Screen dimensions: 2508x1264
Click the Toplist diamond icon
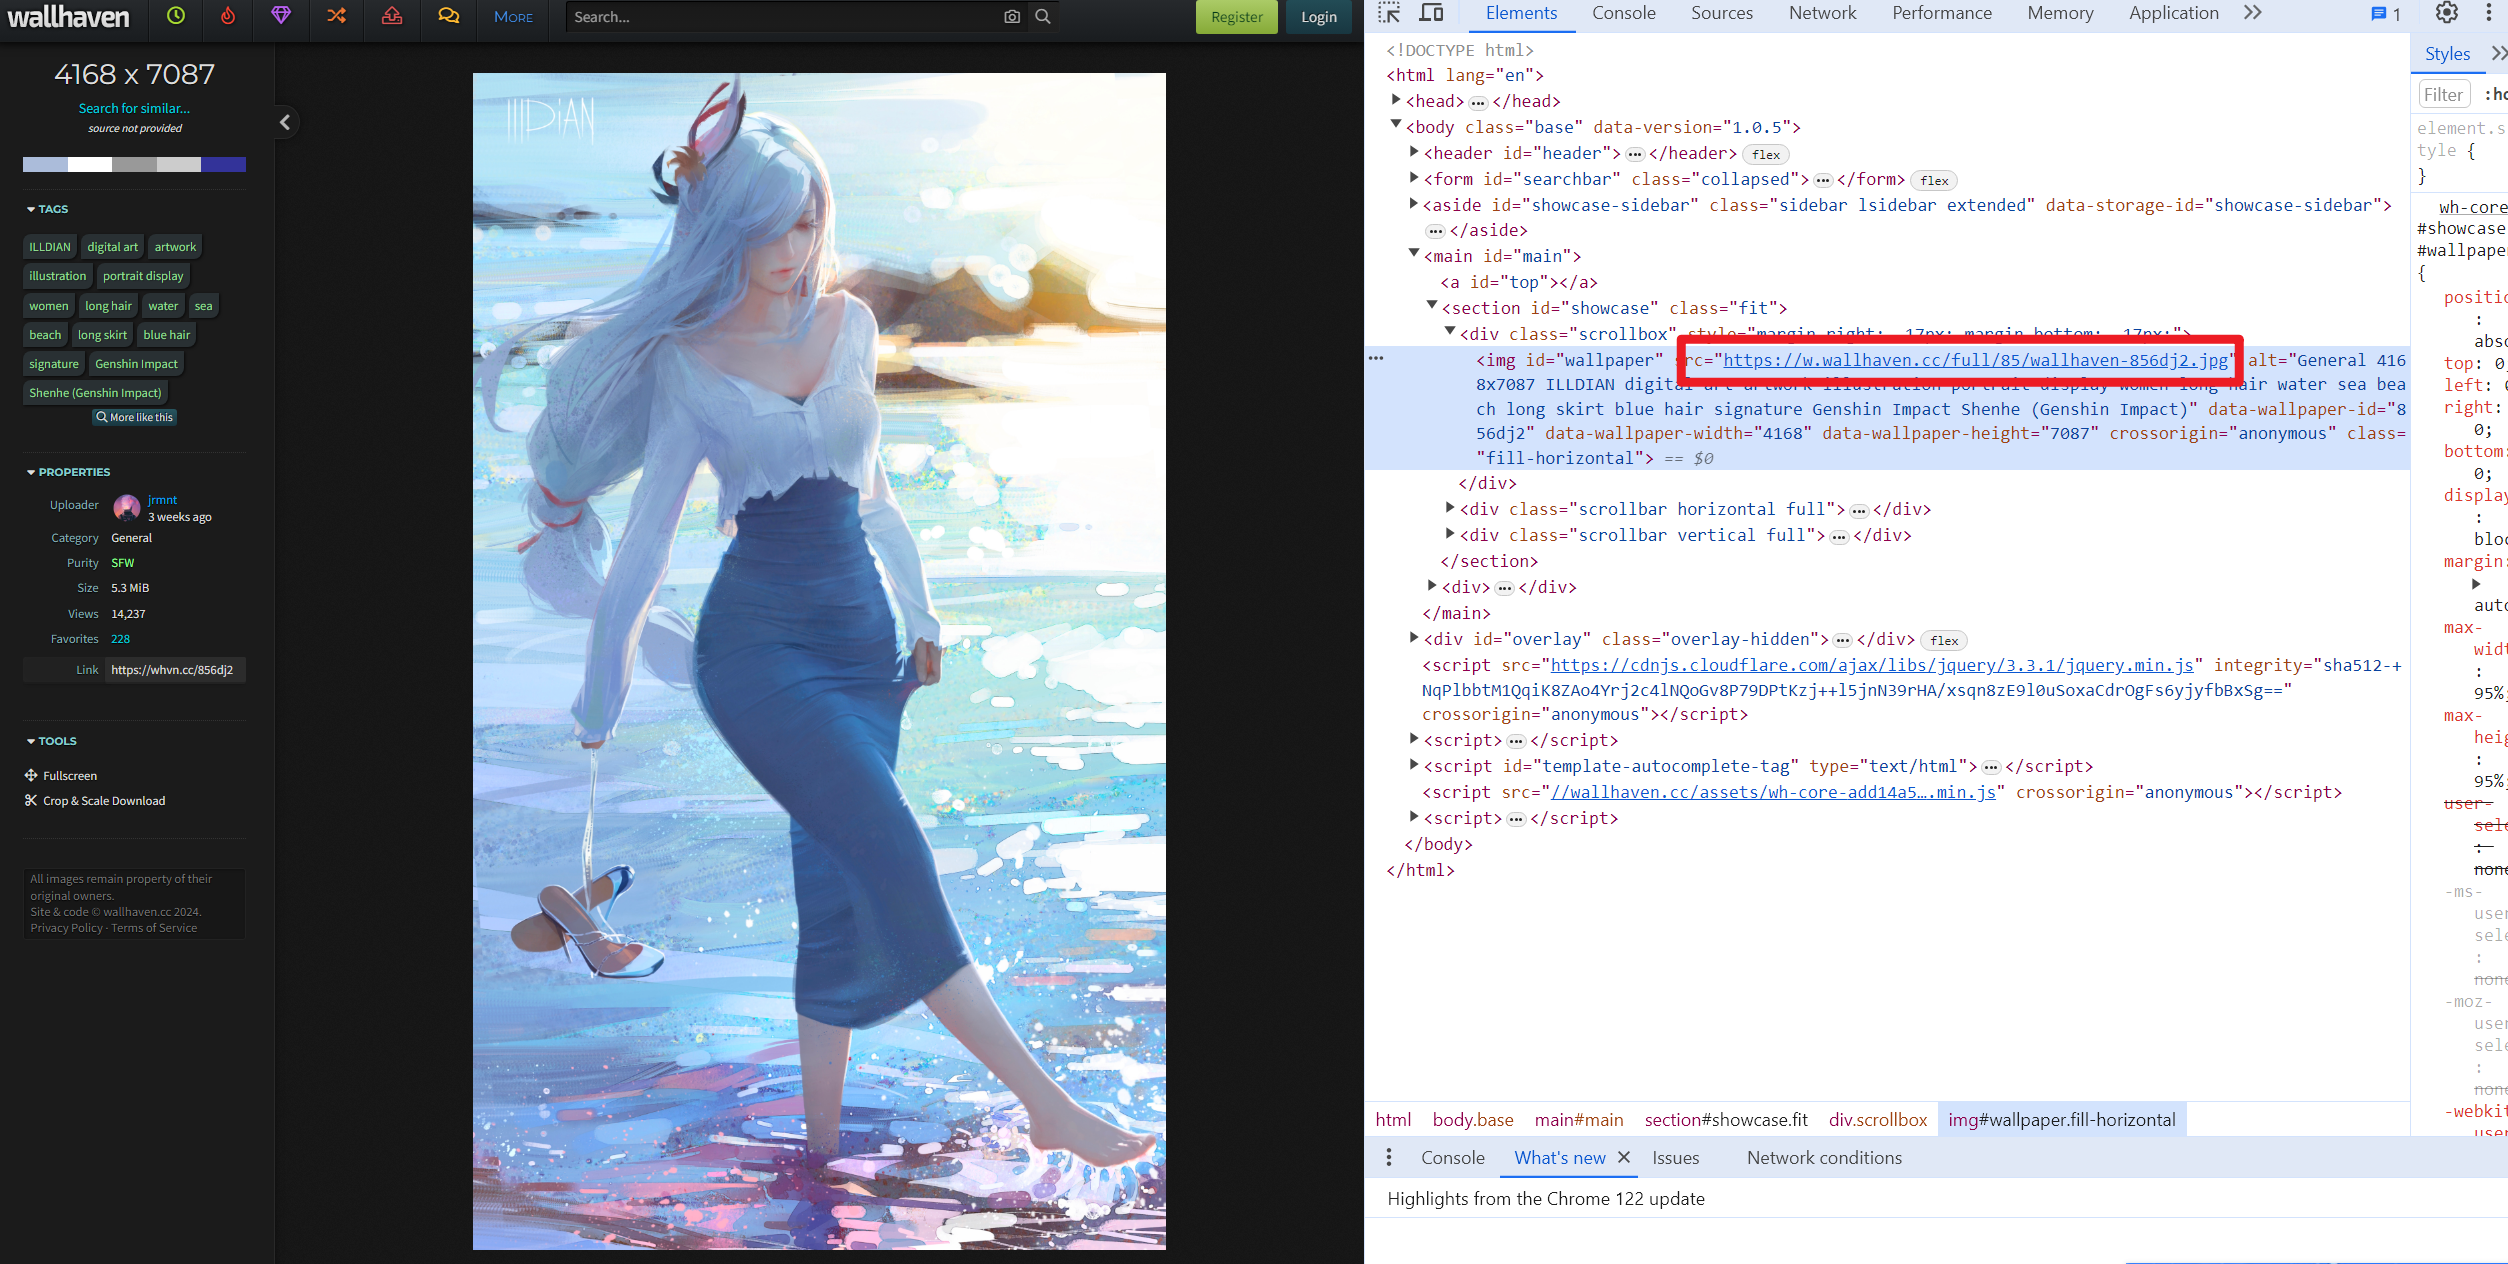click(x=281, y=16)
